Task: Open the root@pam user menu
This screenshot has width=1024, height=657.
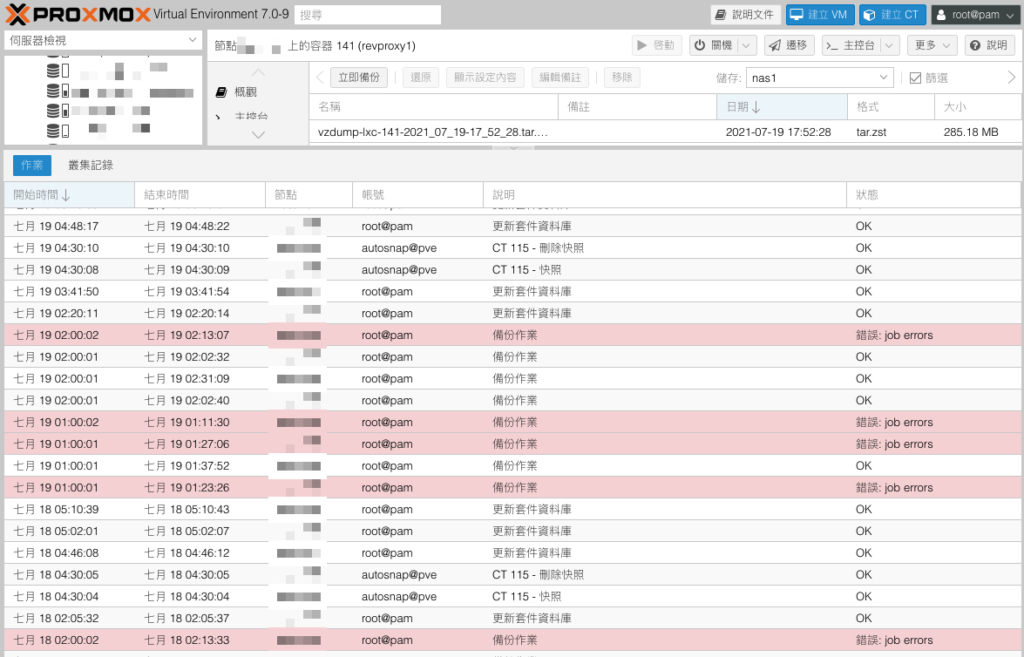Action: (x=975, y=14)
